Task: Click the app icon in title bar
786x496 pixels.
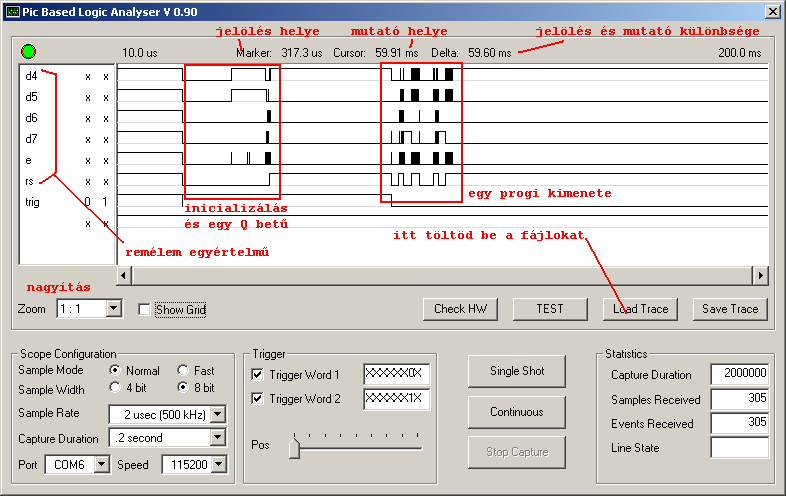Action: [13, 12]
